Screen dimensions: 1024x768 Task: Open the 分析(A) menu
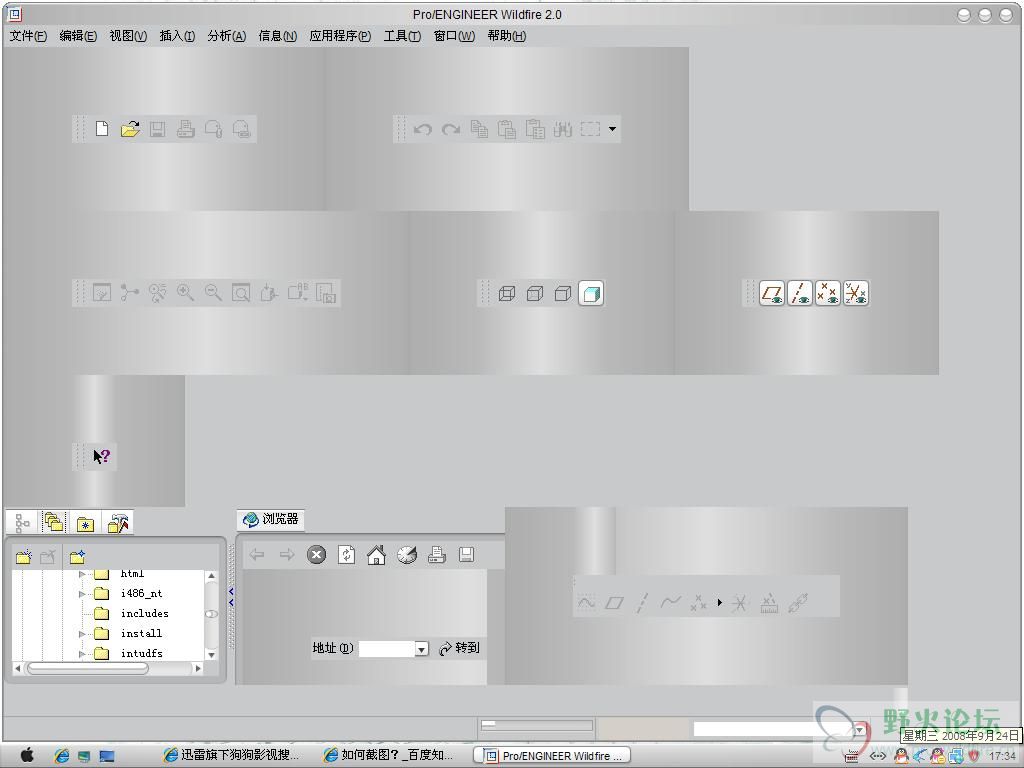[x=227, y=36]
